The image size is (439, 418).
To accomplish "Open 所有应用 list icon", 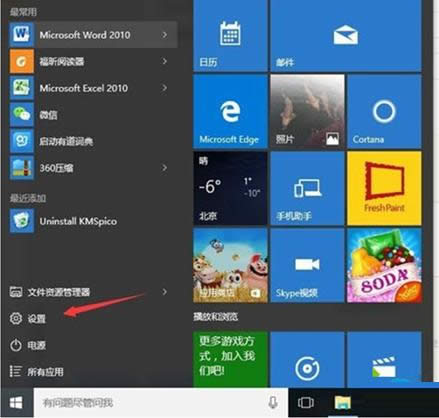I will point(16,371).
